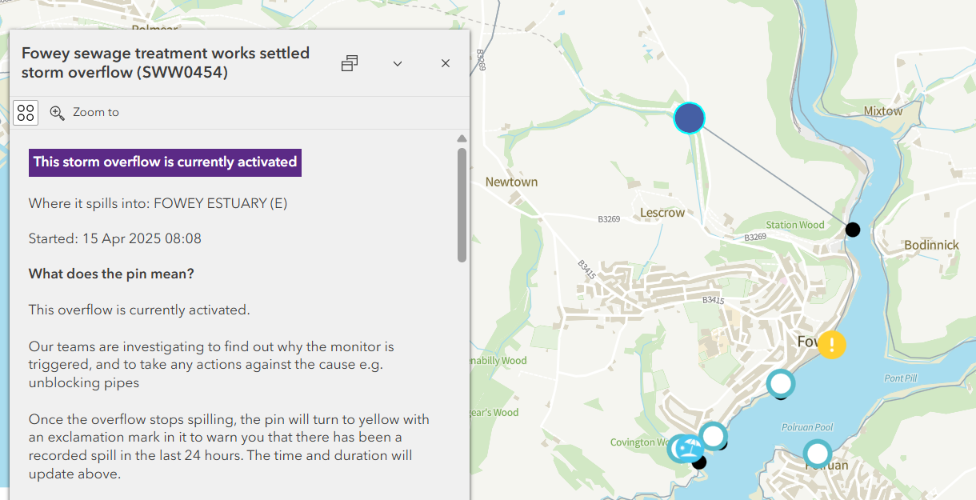
Task: Dock the popup using the dock icon
Action: (x=349, y=63)
